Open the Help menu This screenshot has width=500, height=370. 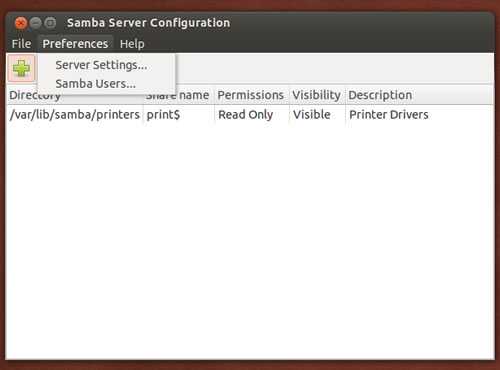click(x=132, y=44)
